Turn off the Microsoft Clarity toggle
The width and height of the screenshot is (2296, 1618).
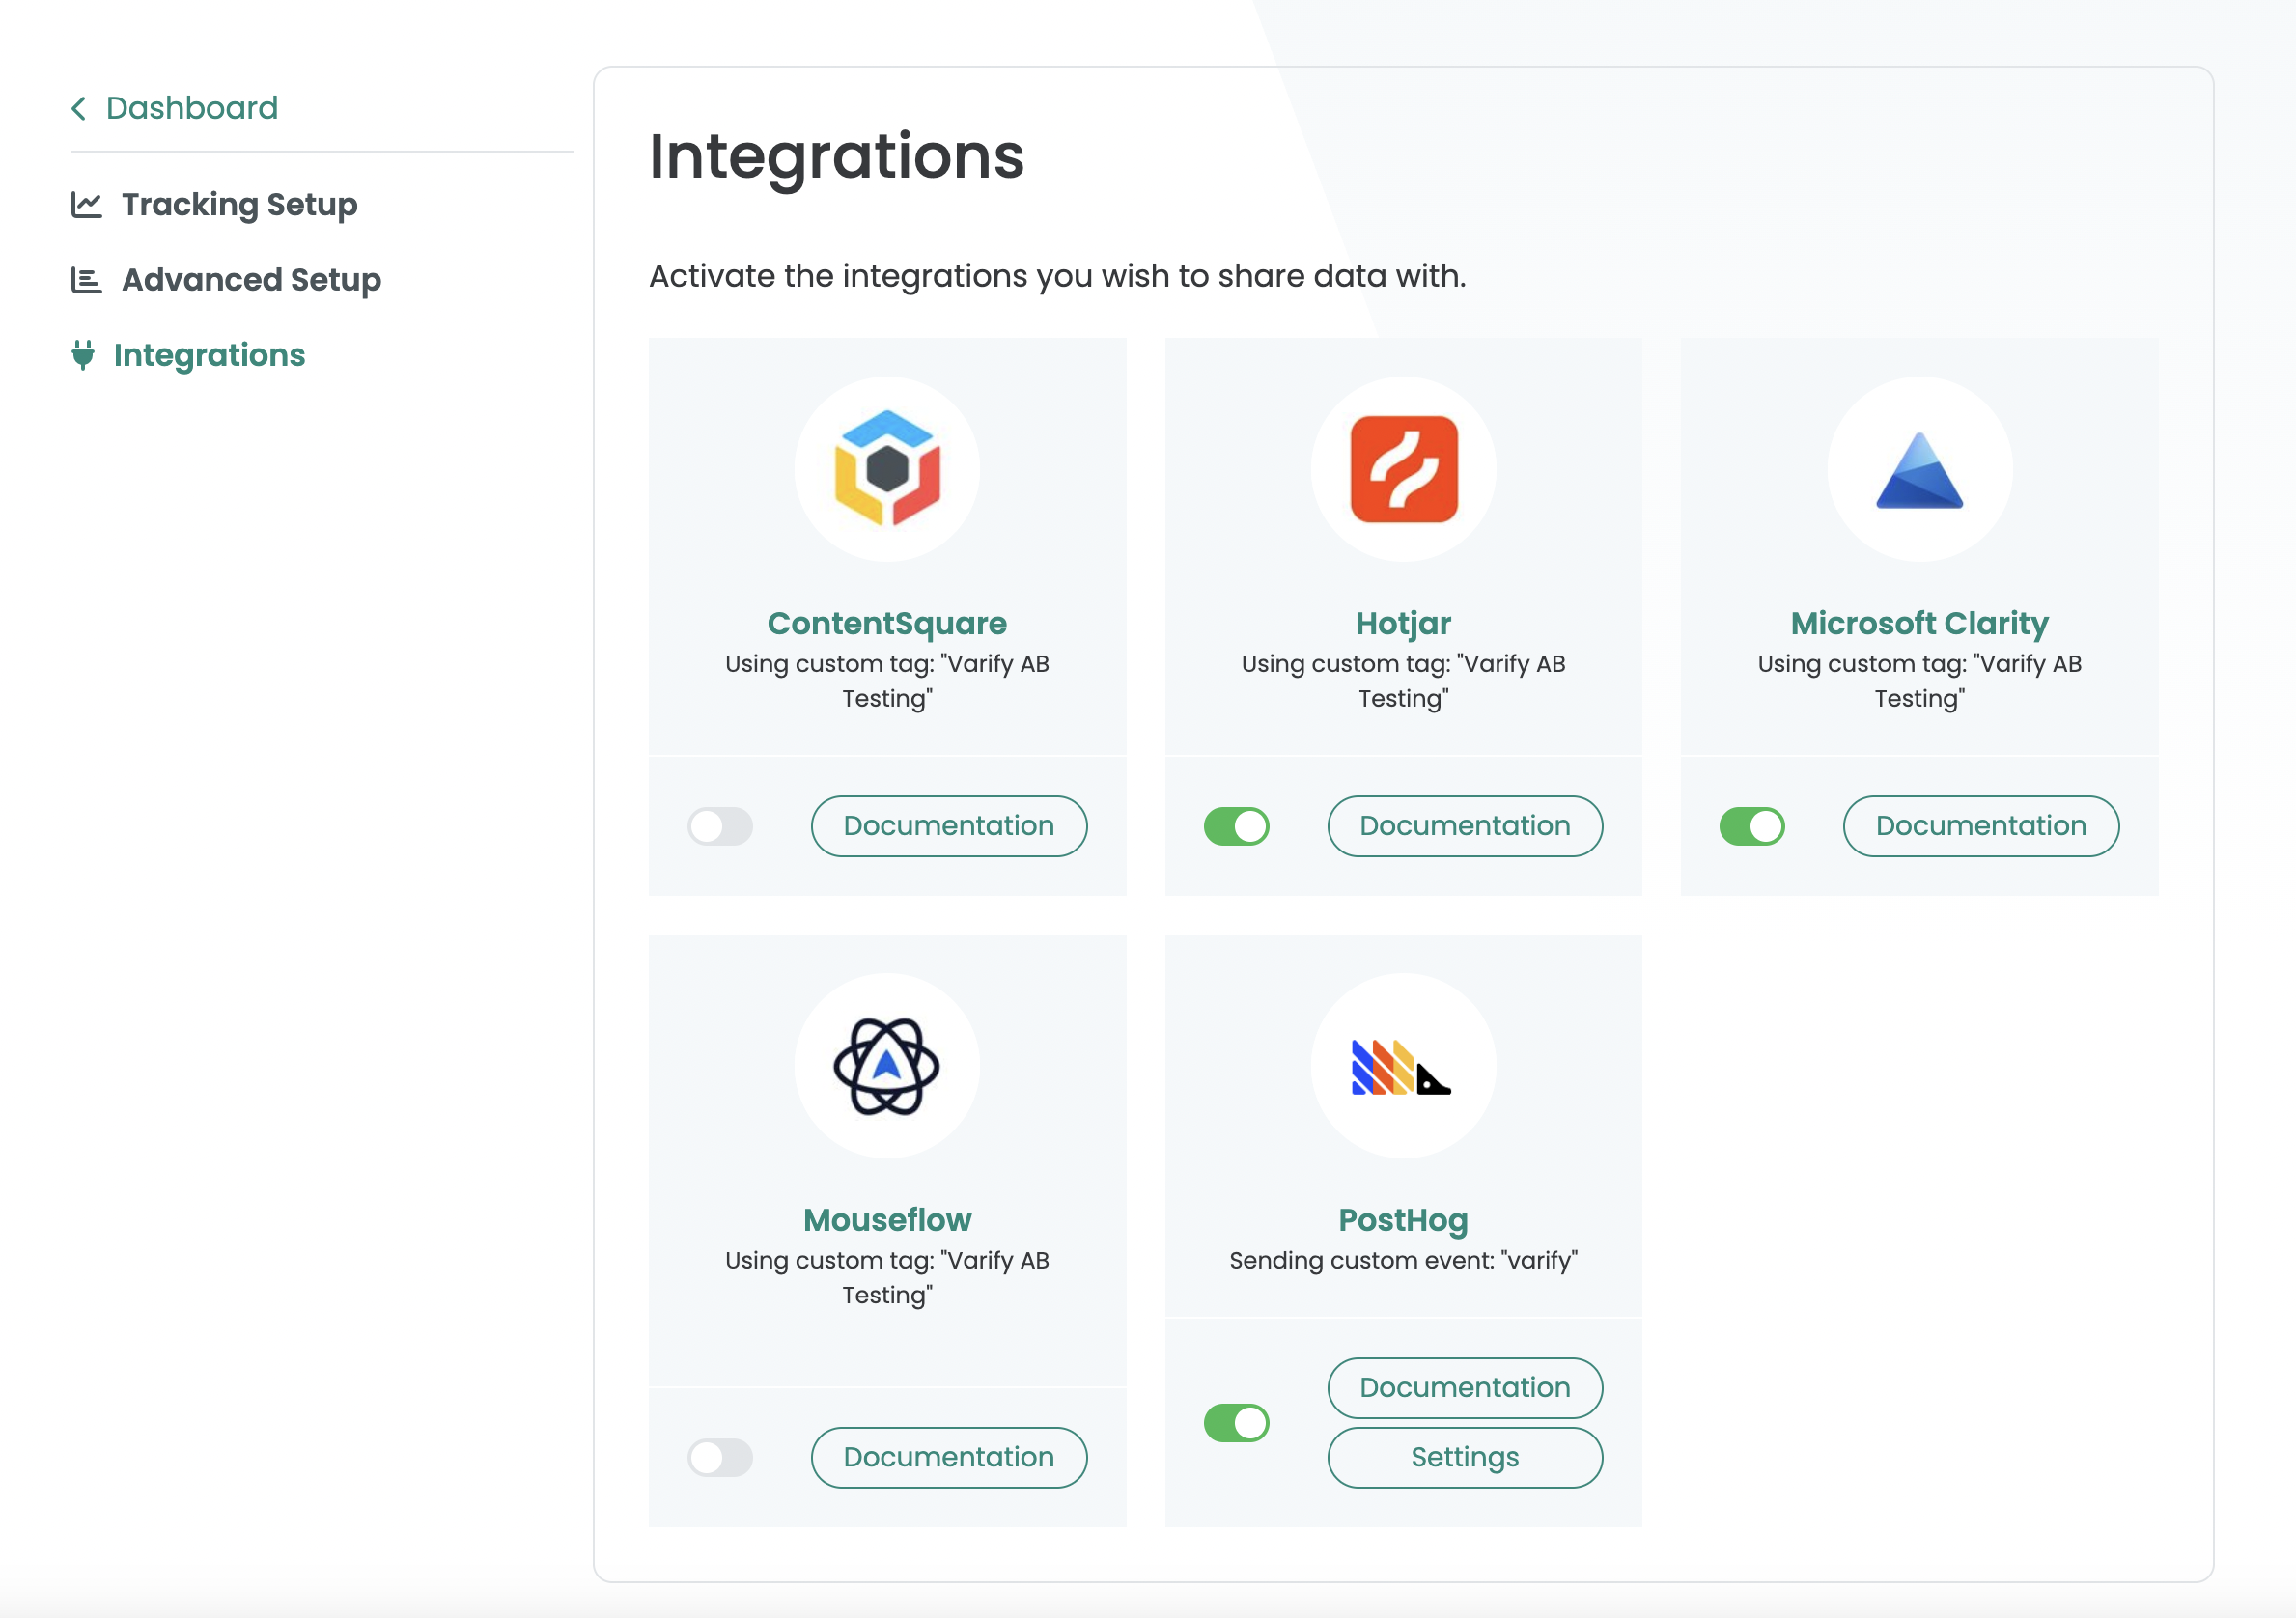pyautogui.click(x=1751, y=826)
